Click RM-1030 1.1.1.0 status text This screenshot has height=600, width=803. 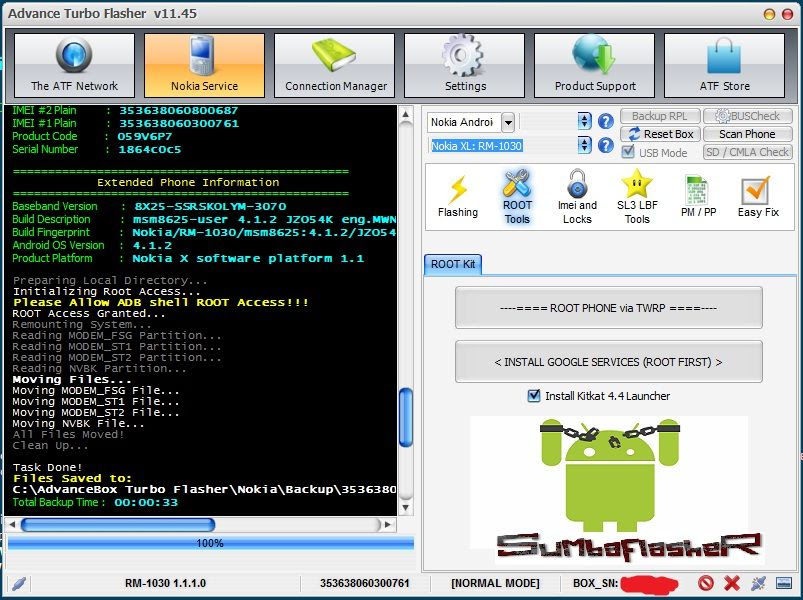point(165,583)
